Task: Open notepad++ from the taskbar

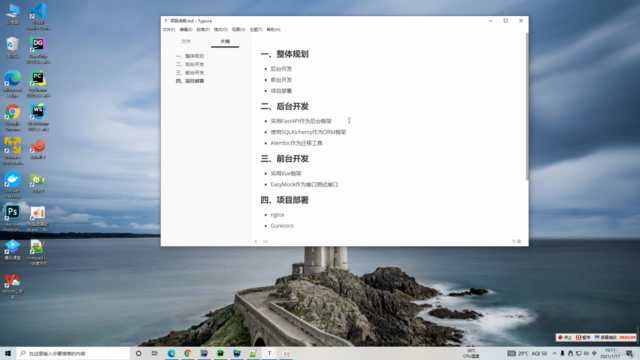Action: coord(253,353)
